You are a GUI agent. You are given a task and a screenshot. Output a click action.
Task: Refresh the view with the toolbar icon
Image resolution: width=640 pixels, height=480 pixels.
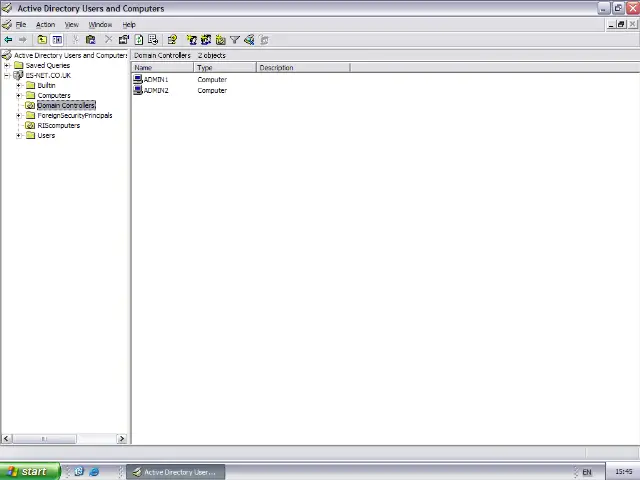point(139,40)
